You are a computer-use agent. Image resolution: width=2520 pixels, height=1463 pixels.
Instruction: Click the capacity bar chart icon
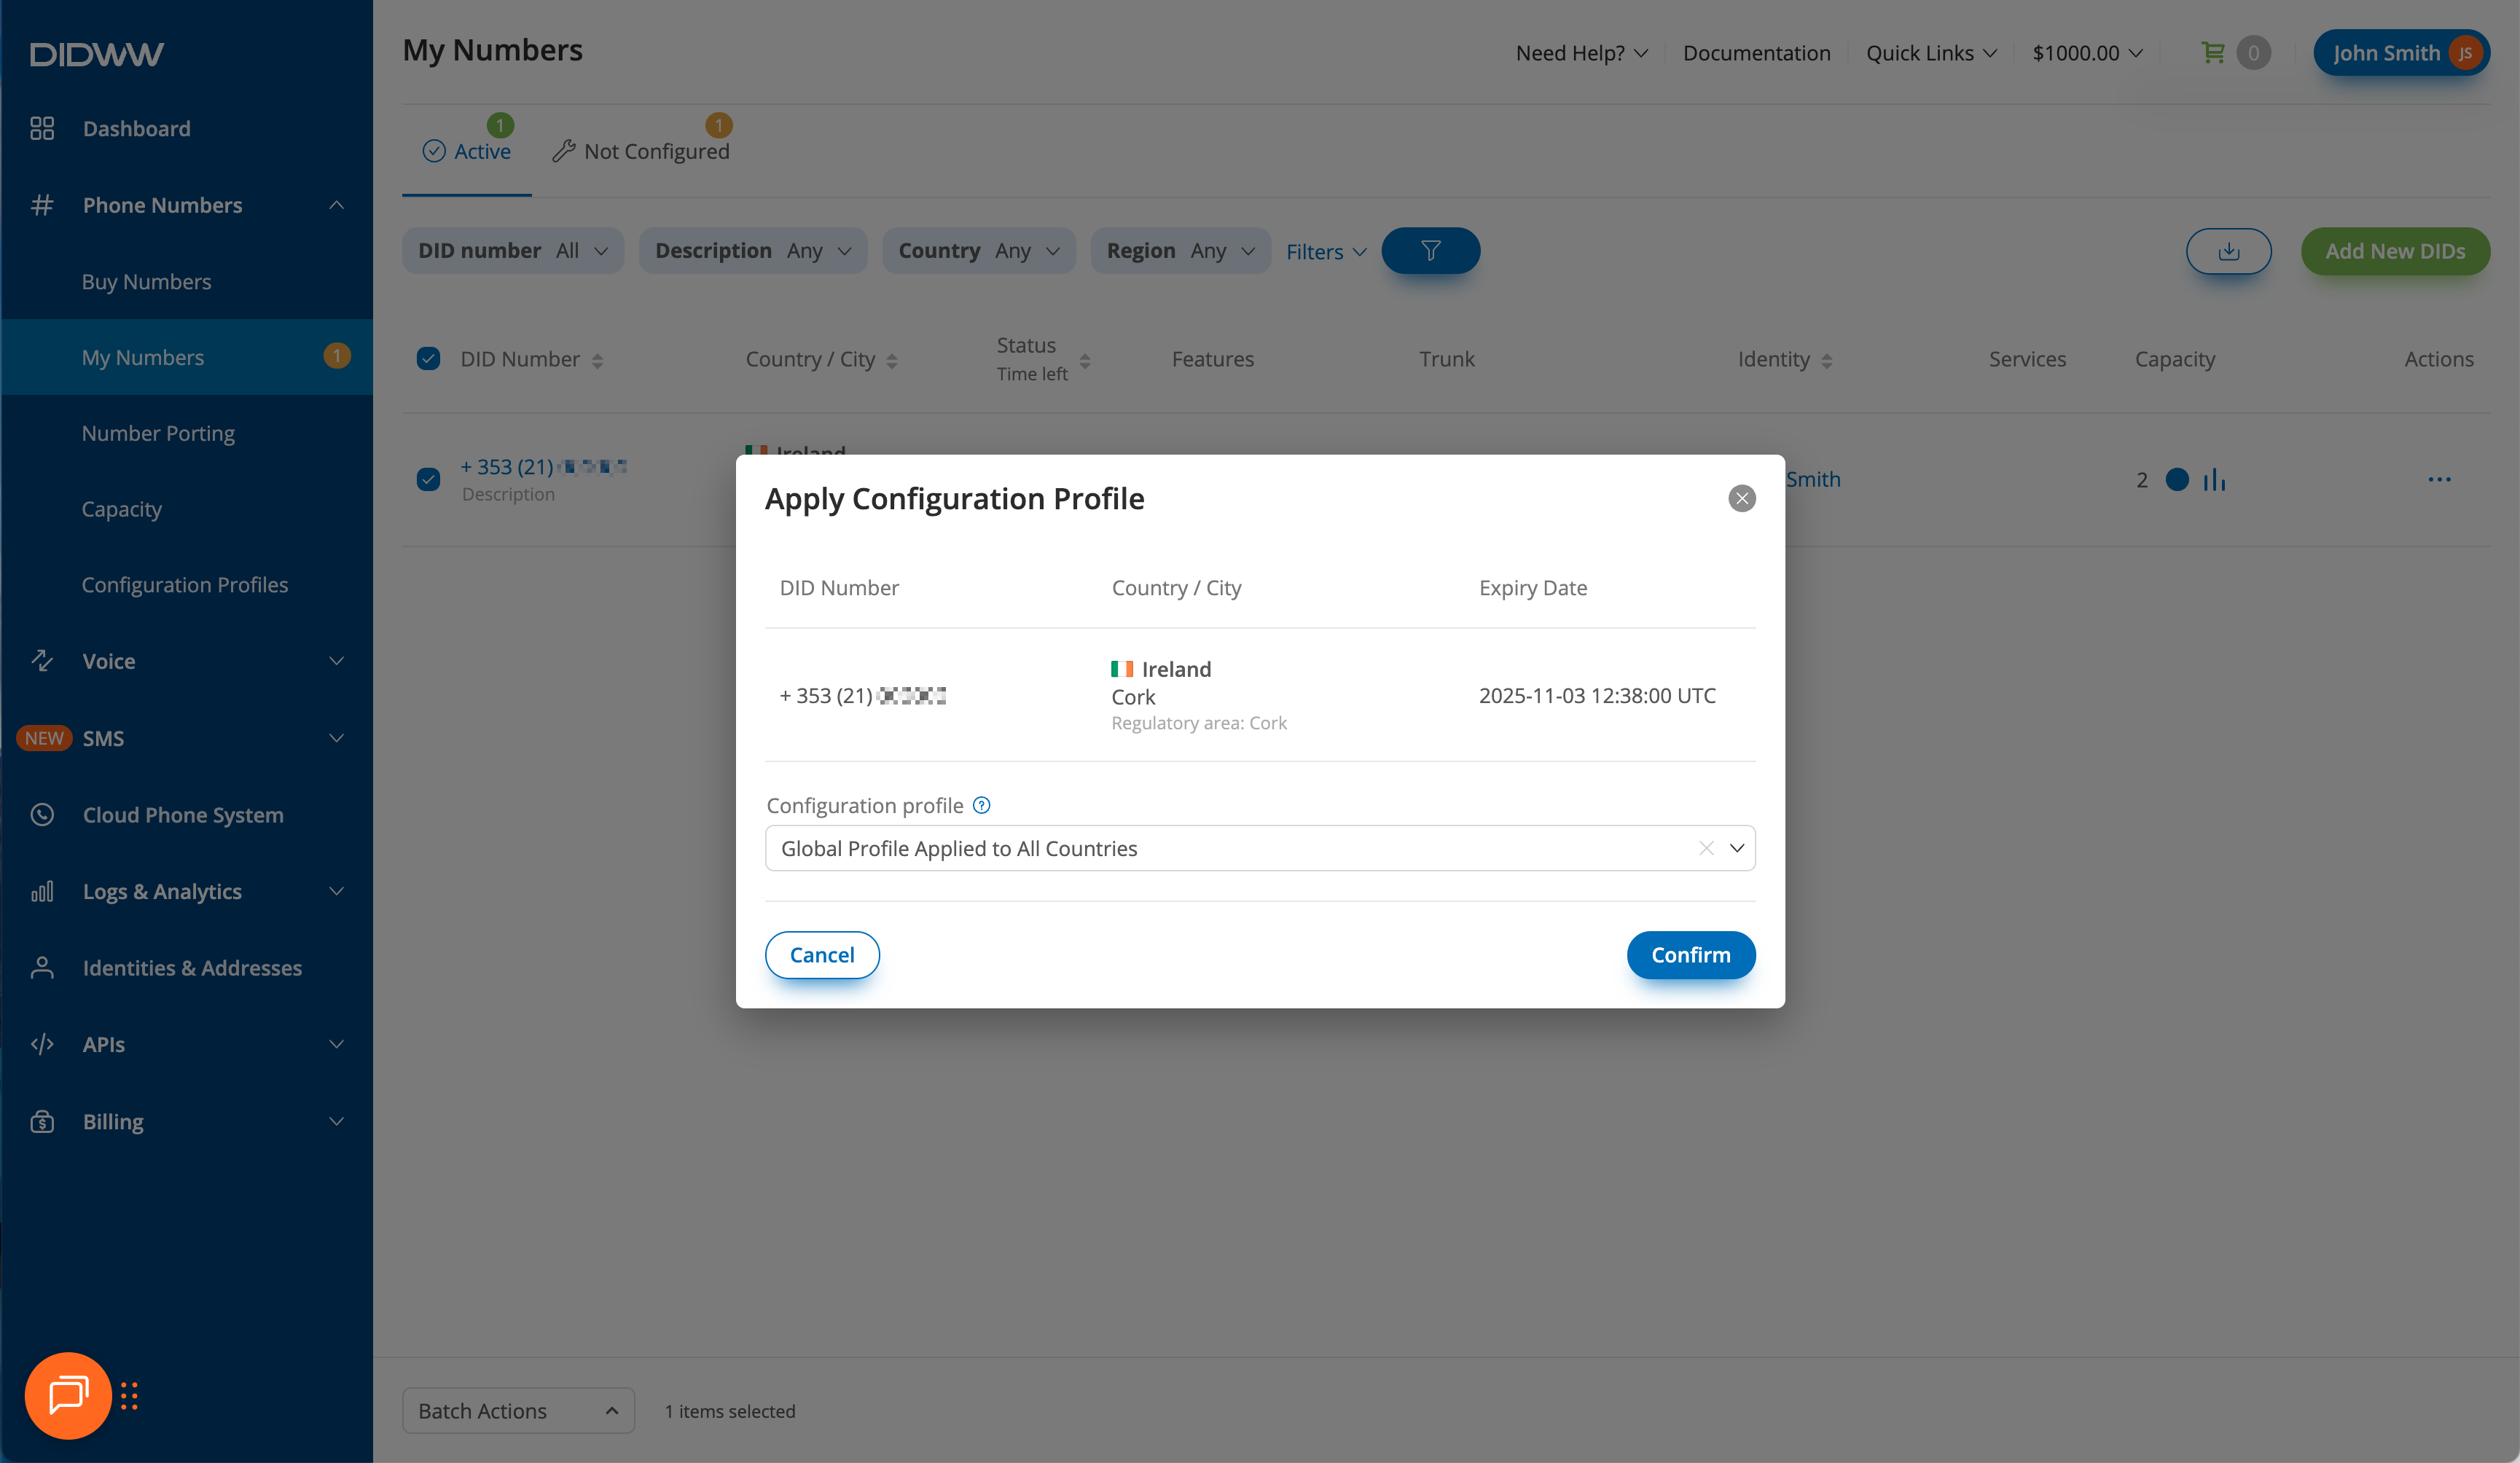click(x=2215, y=480)
